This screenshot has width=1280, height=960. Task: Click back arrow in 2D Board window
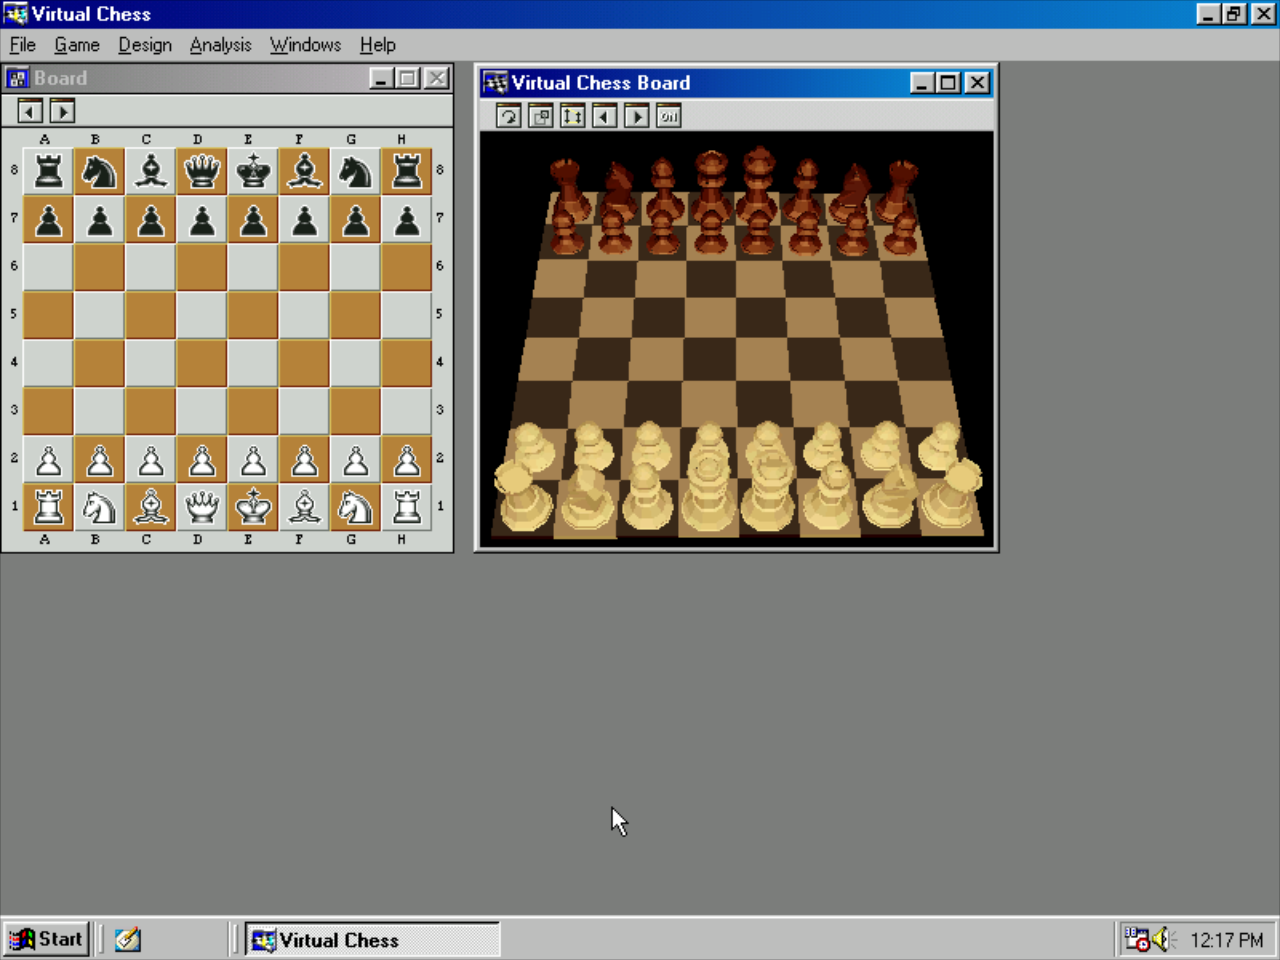click(x=30, y=111)
